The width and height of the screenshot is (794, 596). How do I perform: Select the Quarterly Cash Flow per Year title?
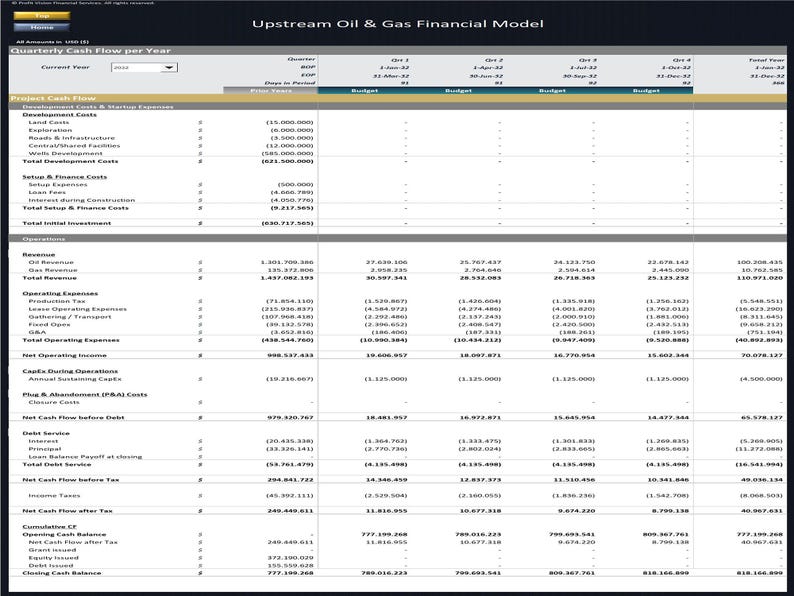[91, 51]
